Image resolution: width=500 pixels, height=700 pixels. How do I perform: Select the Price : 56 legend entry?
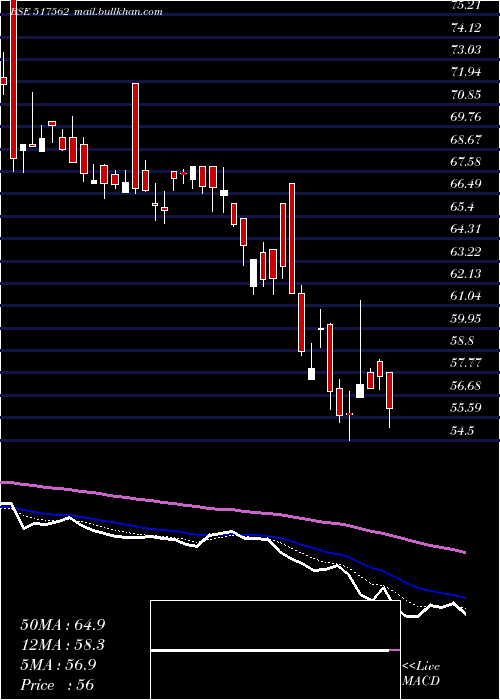pyautogui.click(x=57, y=685)
